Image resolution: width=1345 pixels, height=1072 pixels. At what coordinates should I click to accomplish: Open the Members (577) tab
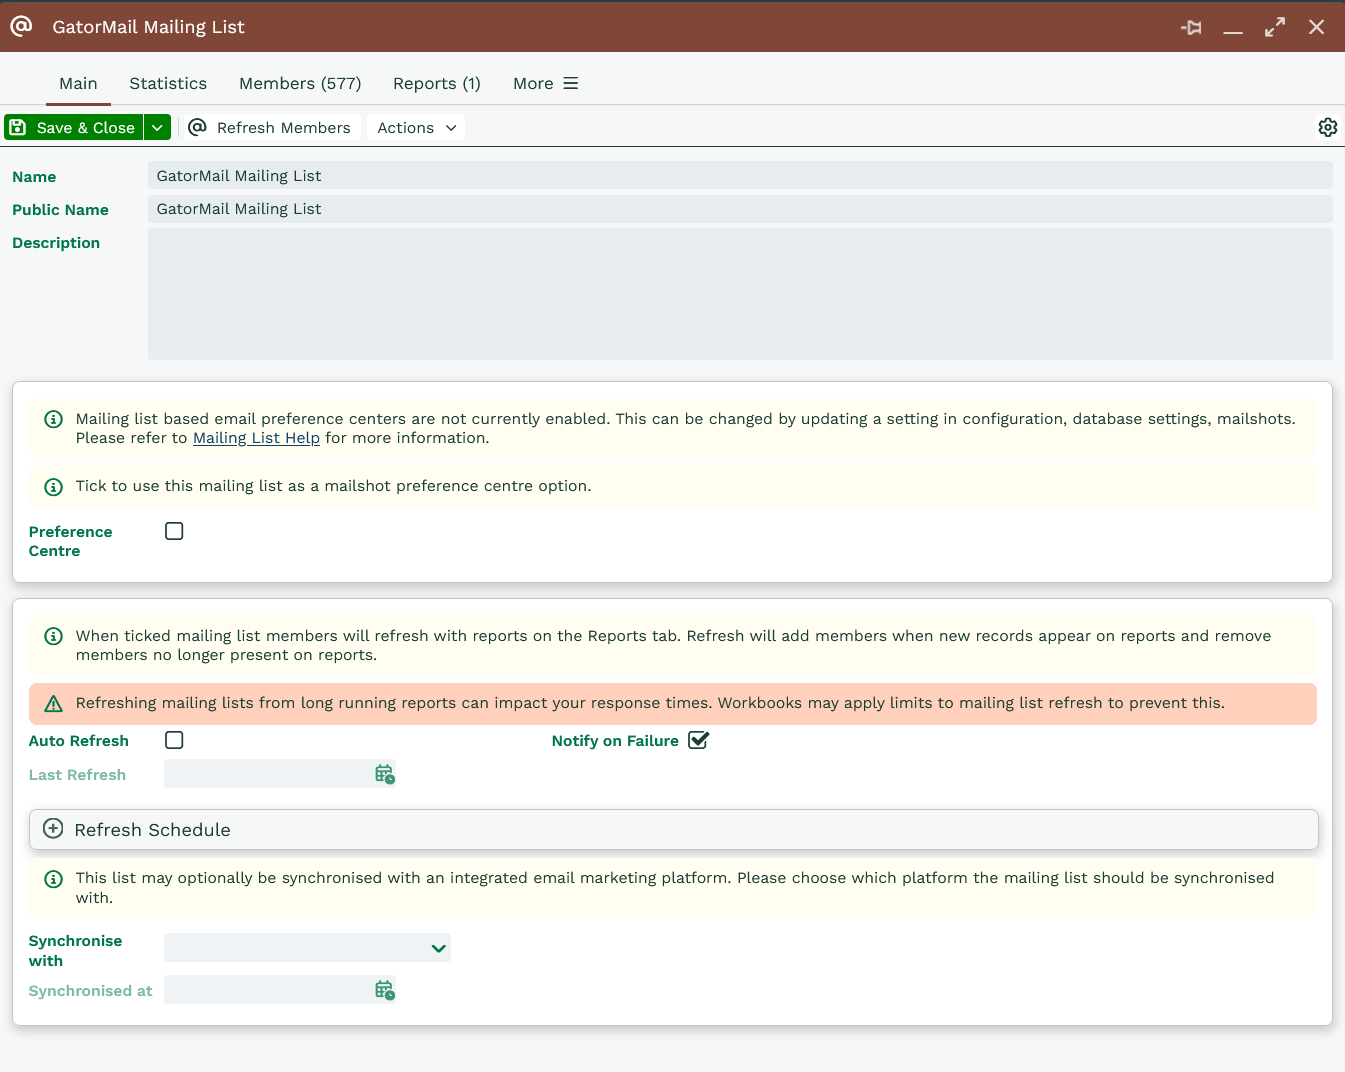tap(300, 83)
